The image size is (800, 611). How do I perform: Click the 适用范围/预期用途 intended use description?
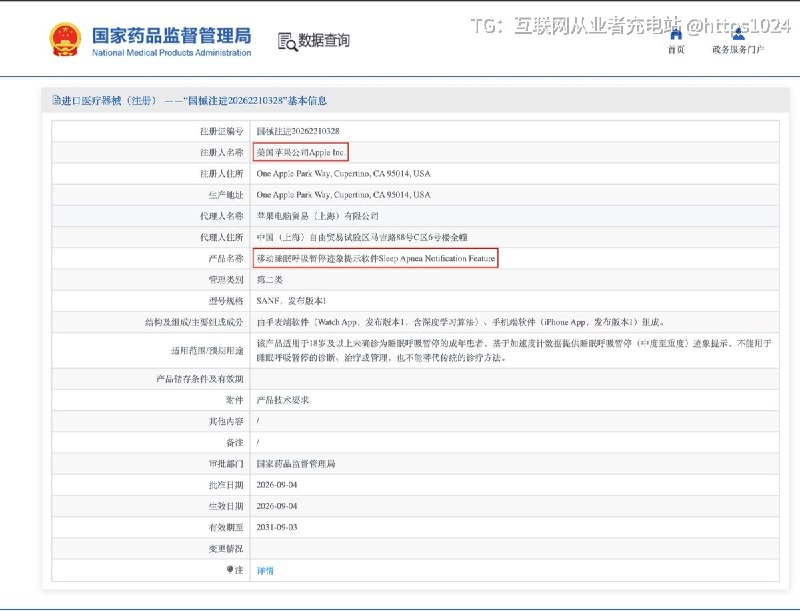[x=514, y=350]
